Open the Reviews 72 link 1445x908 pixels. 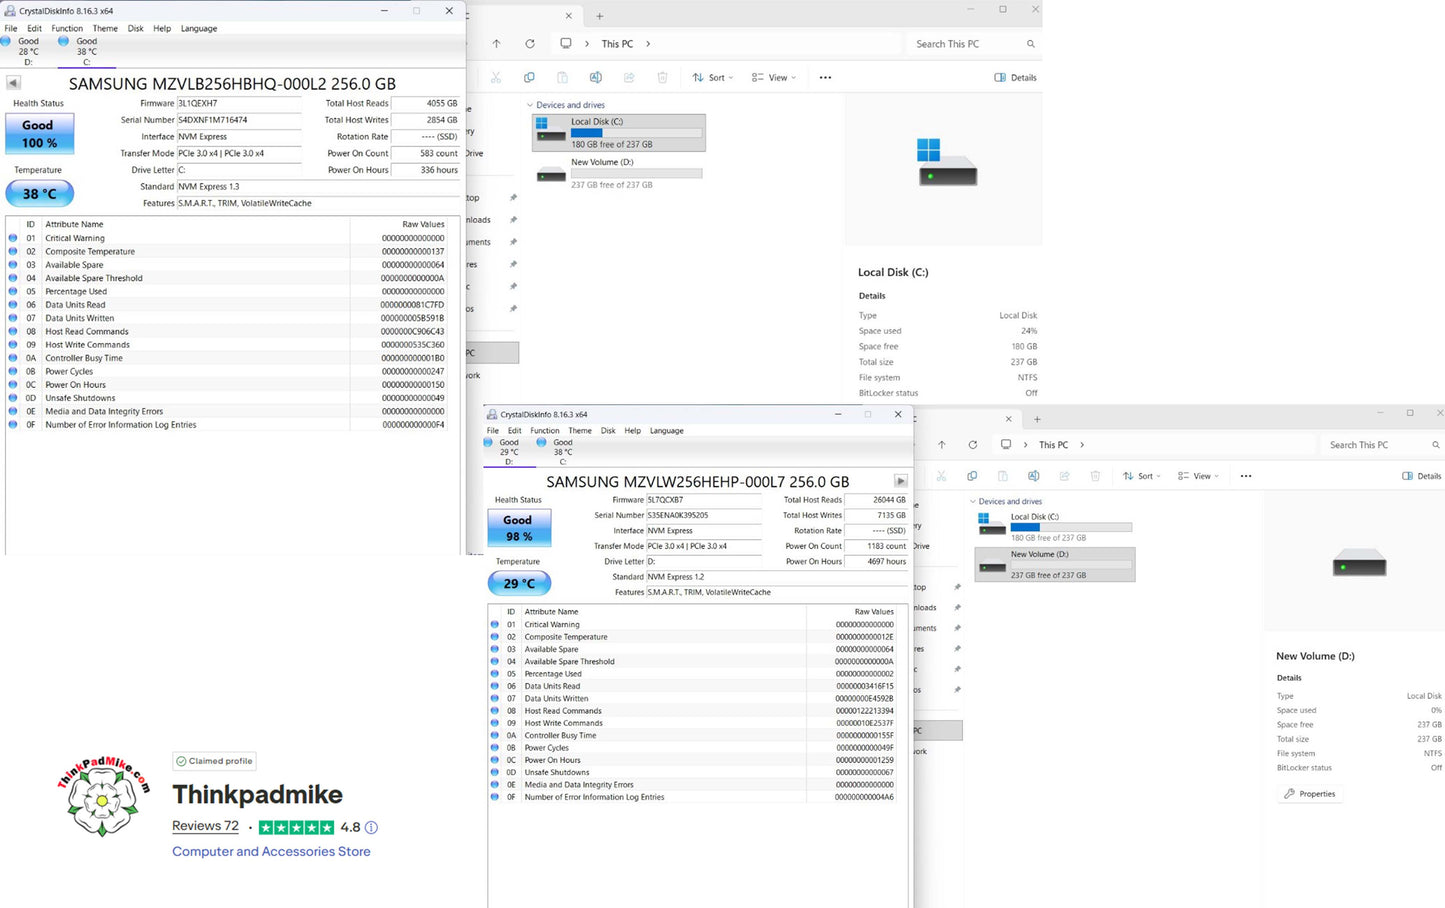[205, 826]
